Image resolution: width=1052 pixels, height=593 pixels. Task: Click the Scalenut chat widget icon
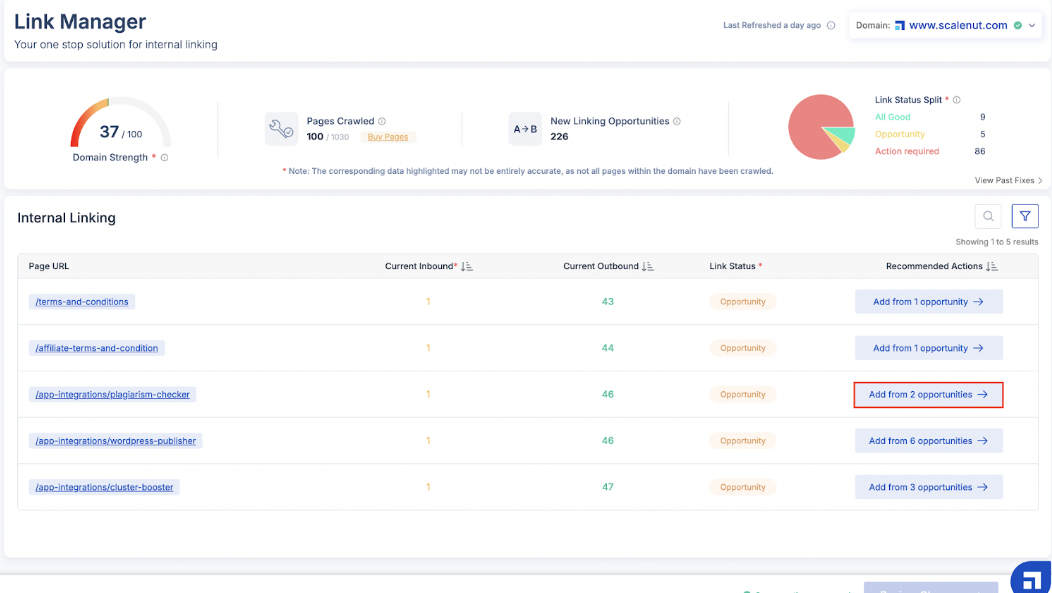[1029, 579]
